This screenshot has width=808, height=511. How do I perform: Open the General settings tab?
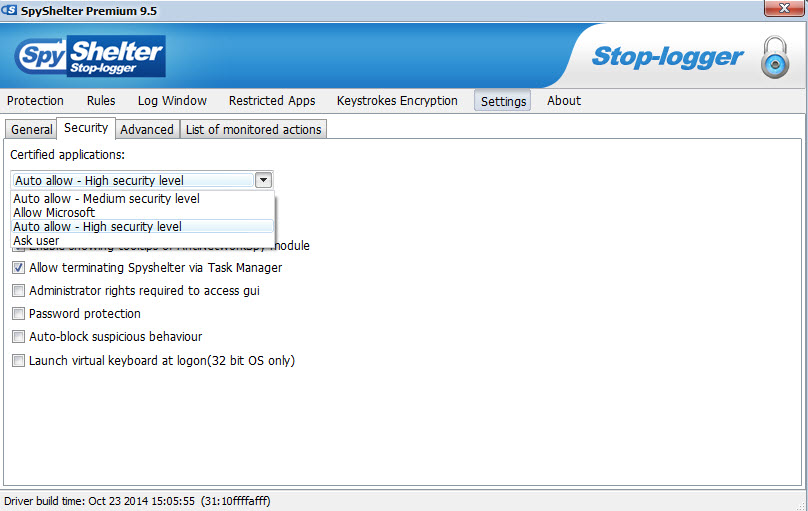(x=31, y=129)
